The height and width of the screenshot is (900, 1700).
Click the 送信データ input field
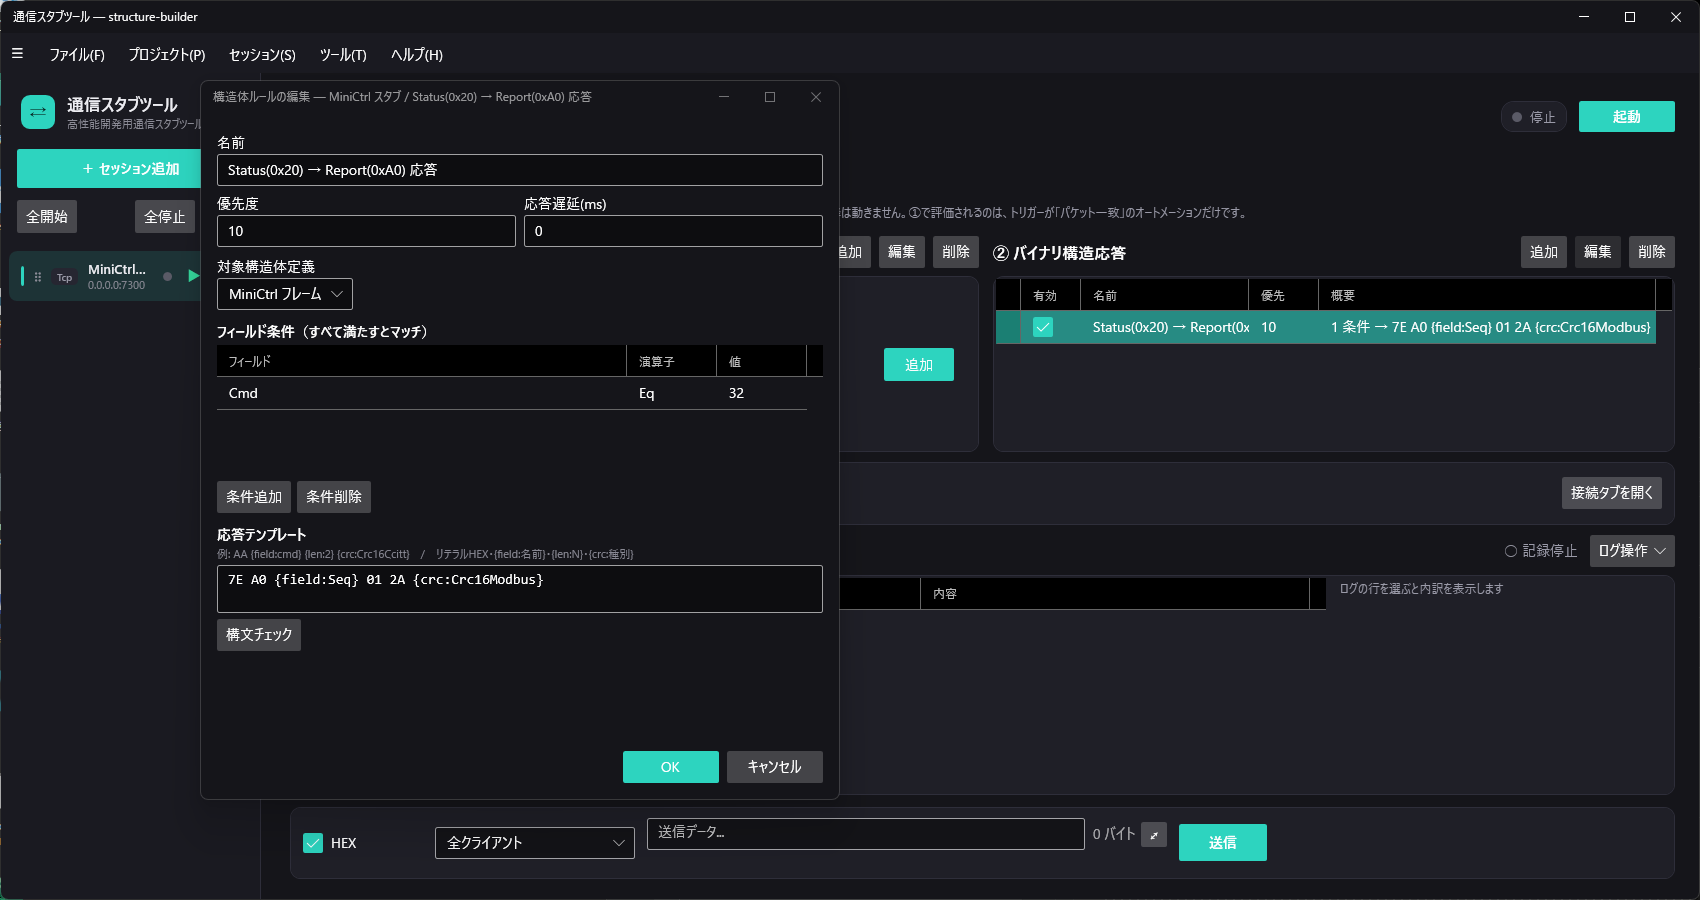point(866,834)
